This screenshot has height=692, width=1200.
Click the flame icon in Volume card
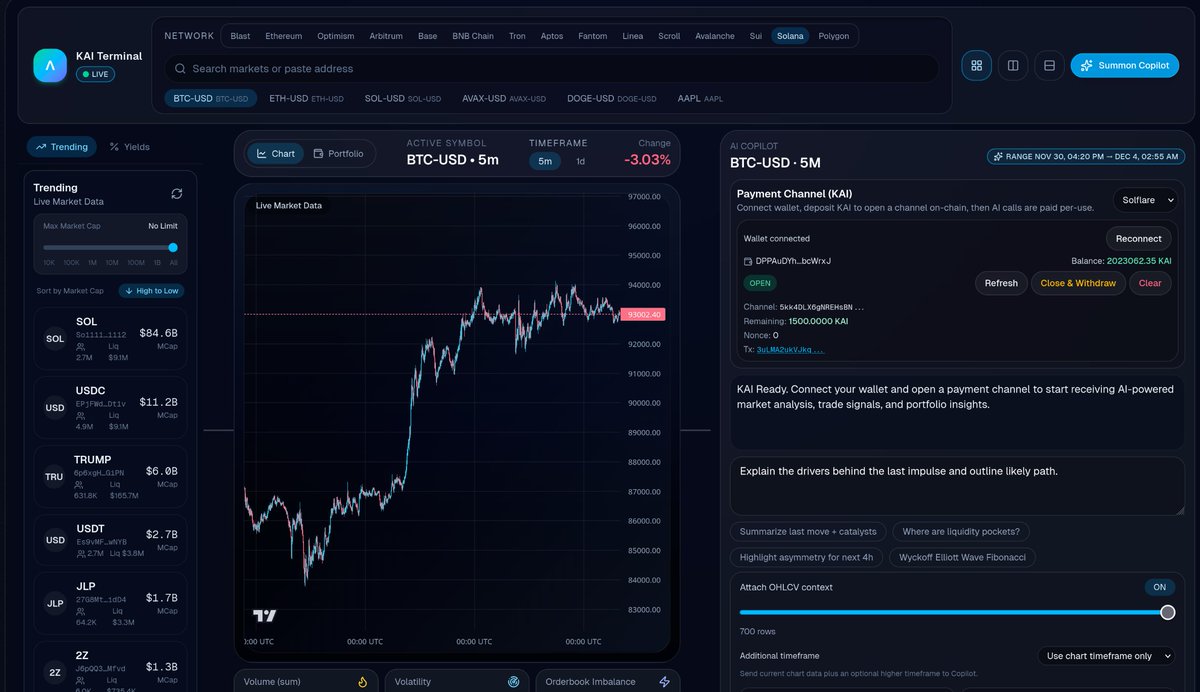[x=363, y=682]
